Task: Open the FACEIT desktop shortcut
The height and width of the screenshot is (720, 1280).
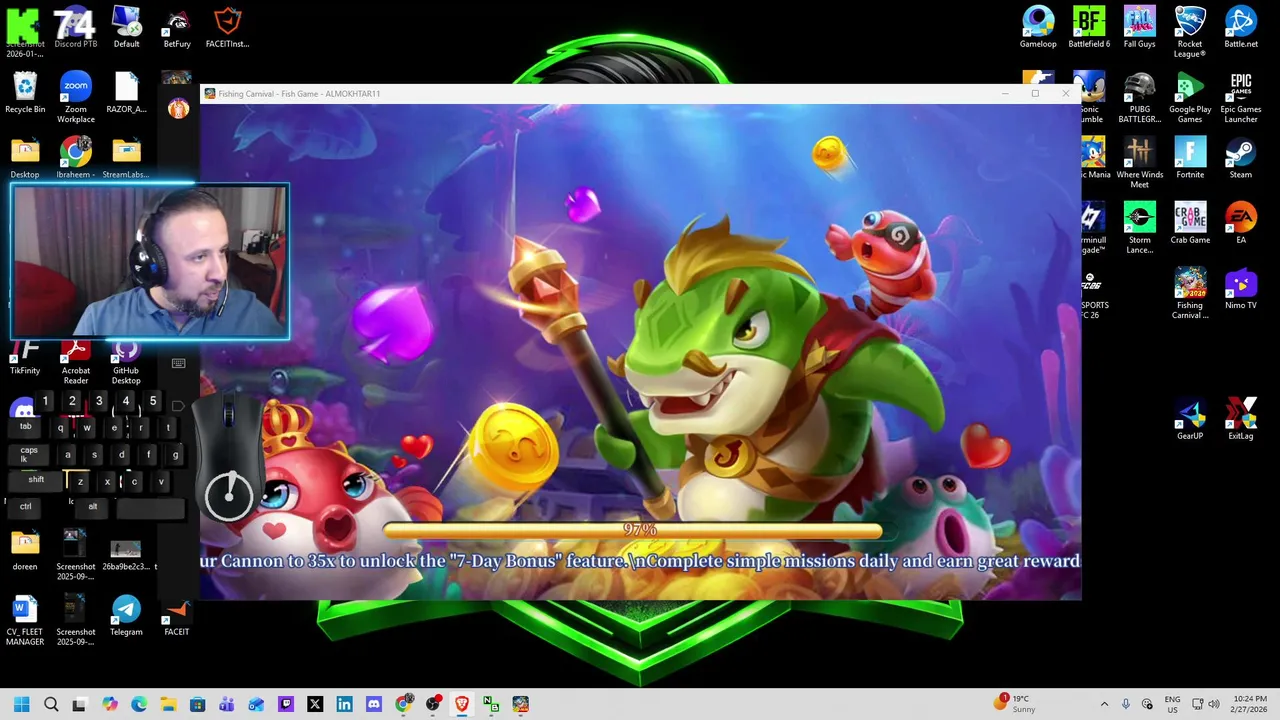Action: 177,615
